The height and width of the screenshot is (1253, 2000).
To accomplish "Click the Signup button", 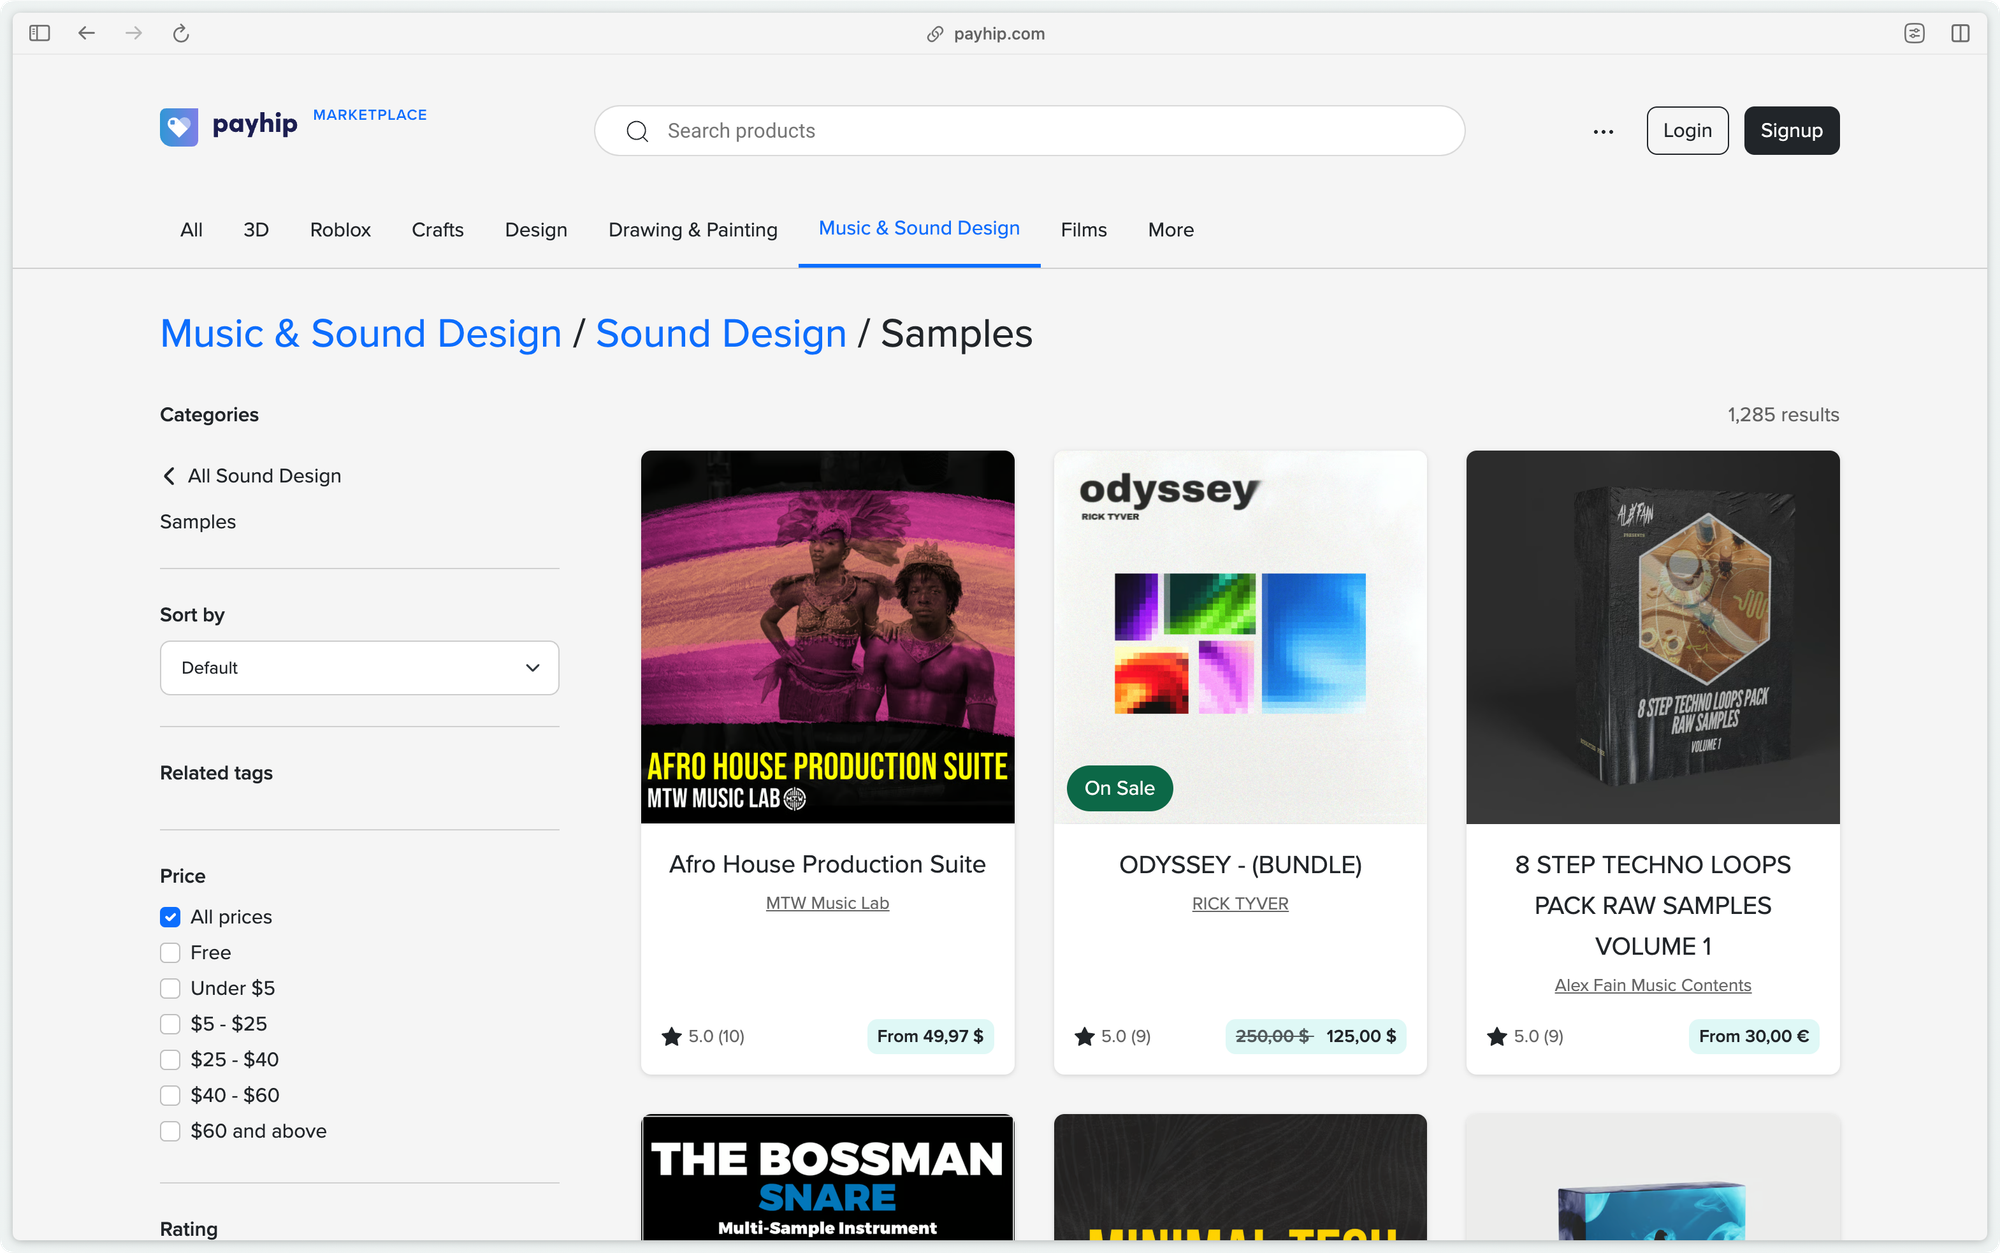I will pyautogui.click(x=1791, y=131).
